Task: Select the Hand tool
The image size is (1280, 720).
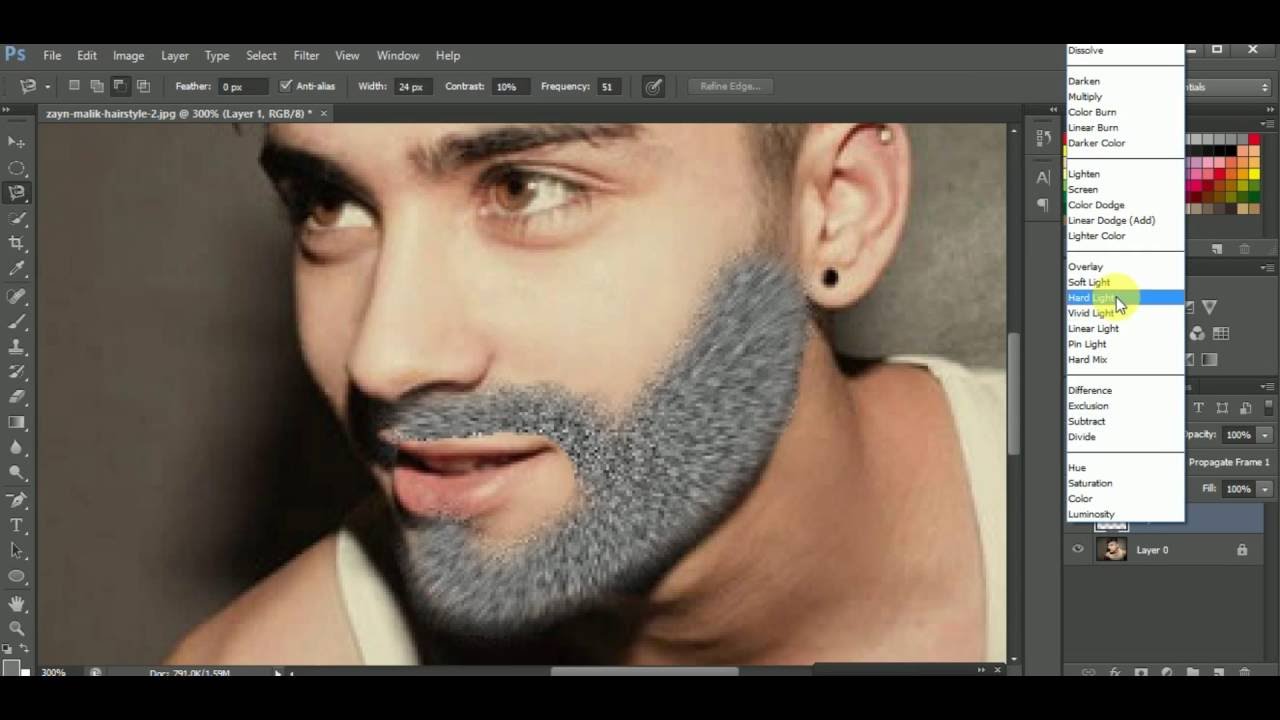Action: (16, 604)
